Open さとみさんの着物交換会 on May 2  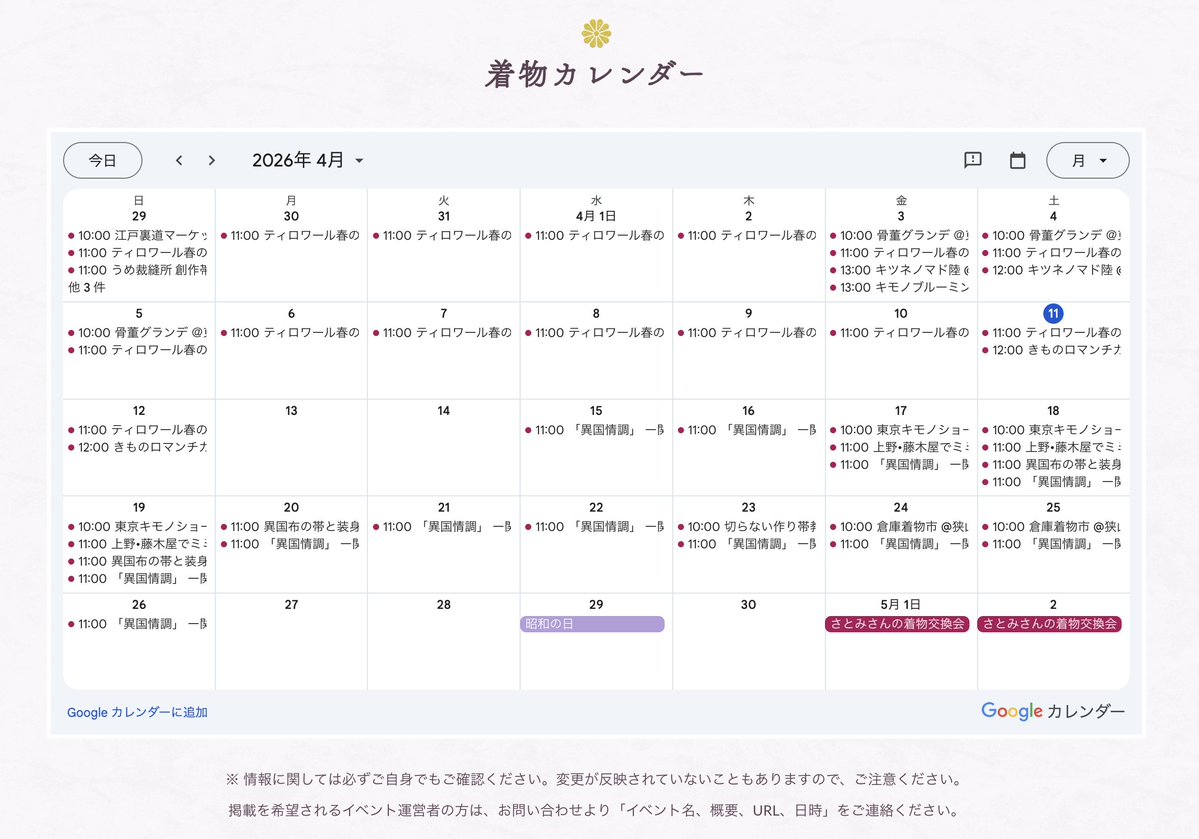click(1049, 624)
